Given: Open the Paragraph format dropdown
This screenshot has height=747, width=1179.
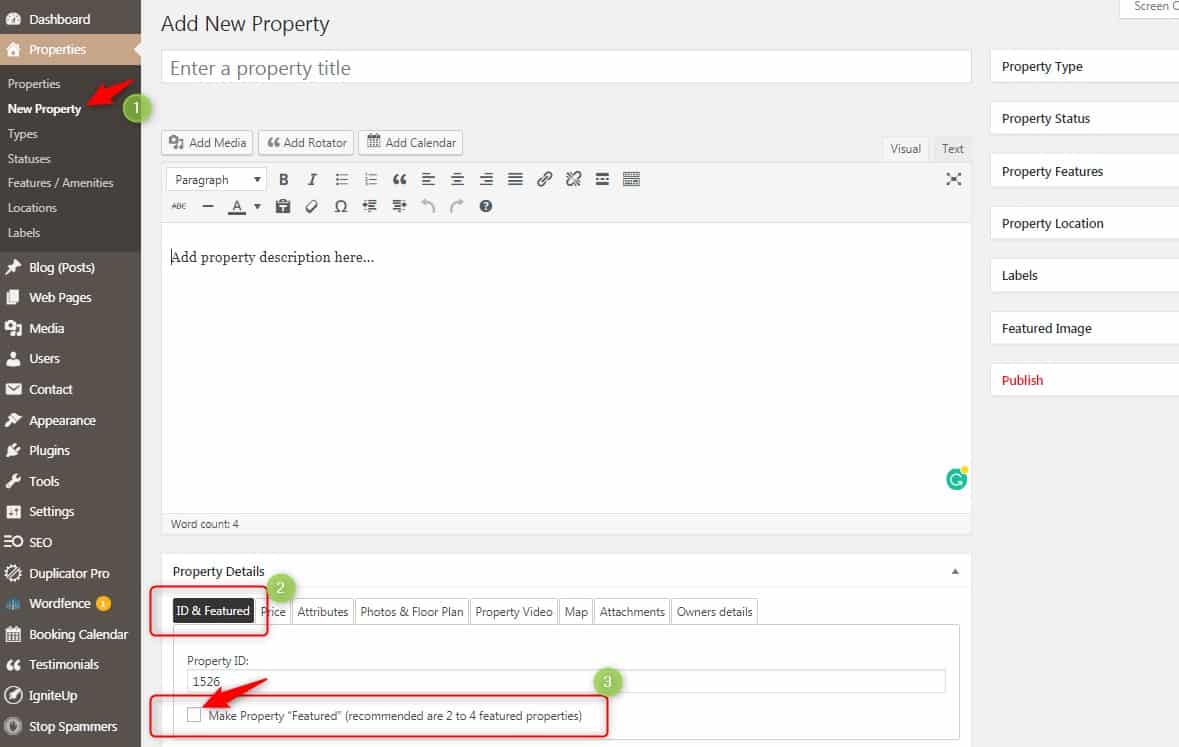Looking at the screenshot, I should point(216,180).
